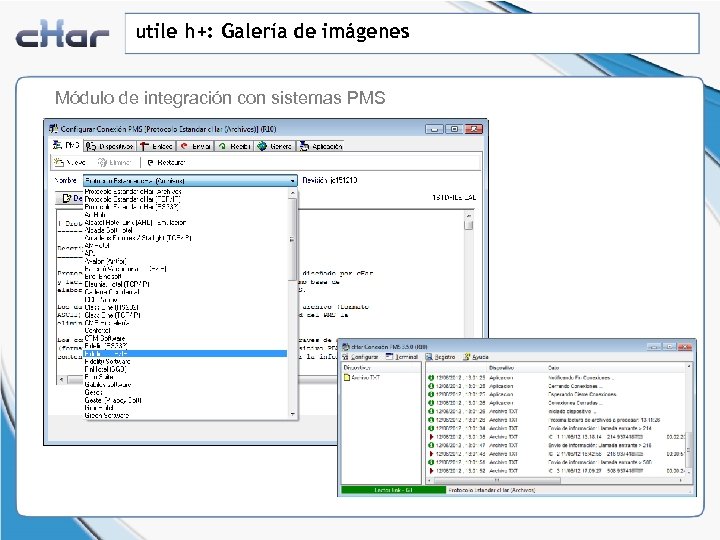Open the Configurar menu in cHar Conexión window
This screenshot has width=720, height=540.
click(360, 357)
